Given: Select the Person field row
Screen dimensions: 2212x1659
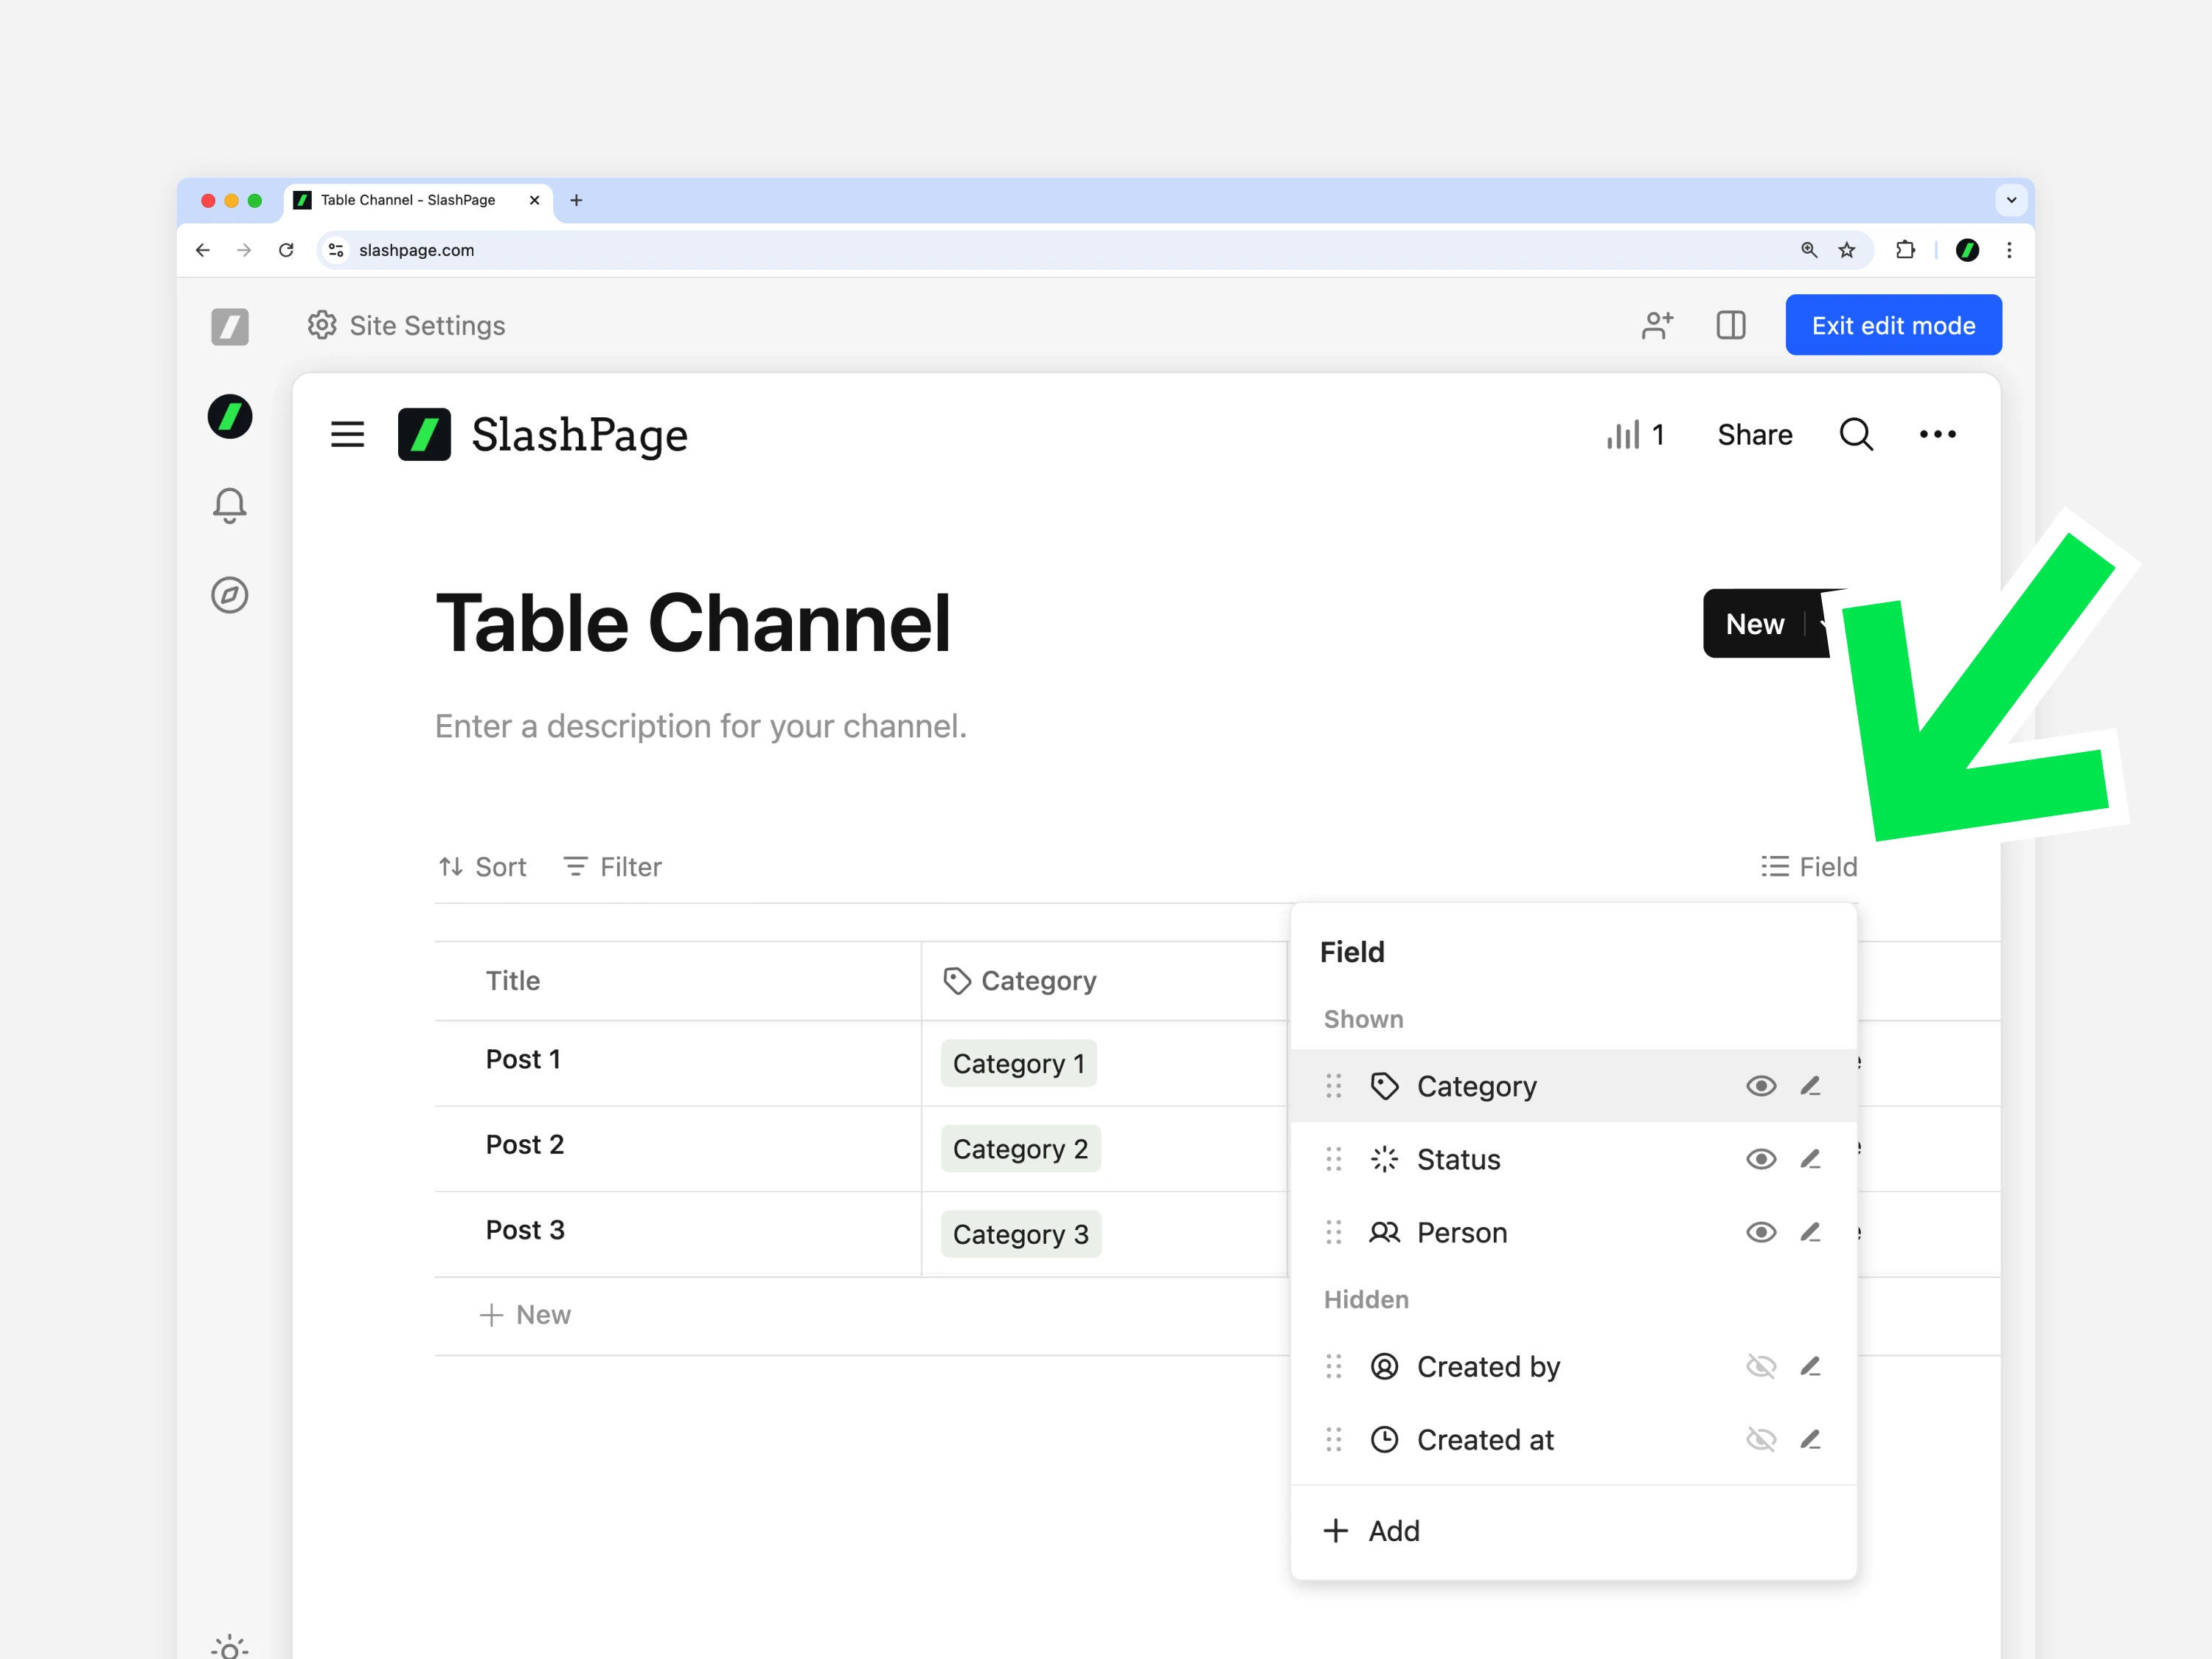Looking at the screenshot, I should [x=1574, y=1232].
